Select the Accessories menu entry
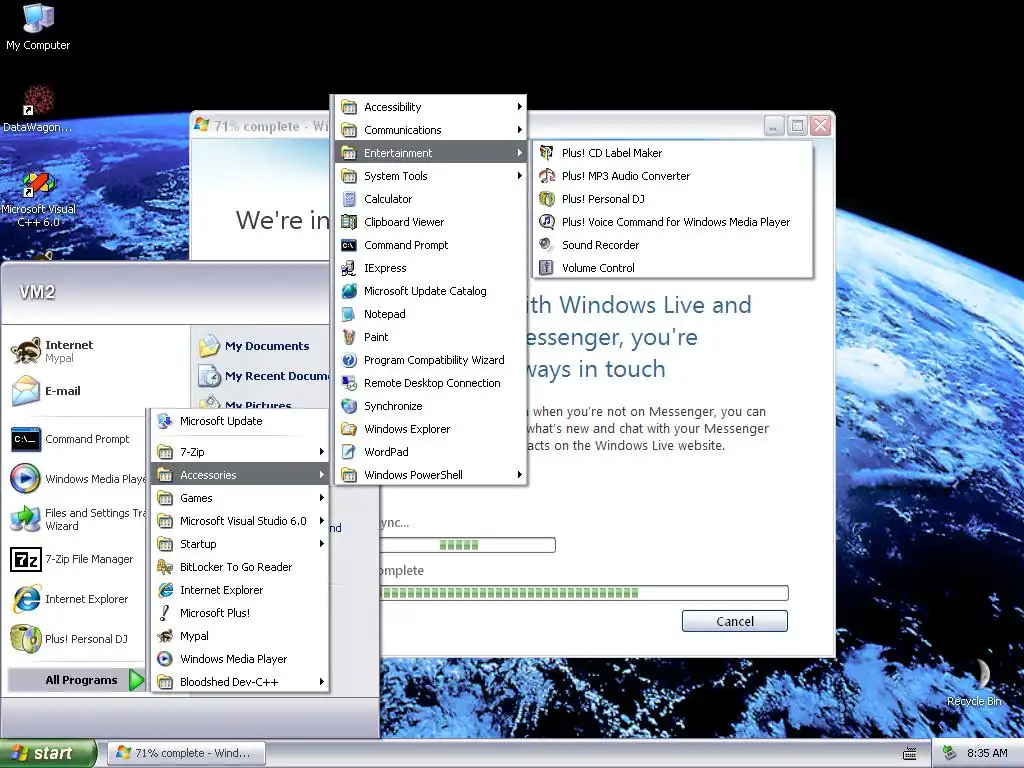 click(x=240, y=475)
